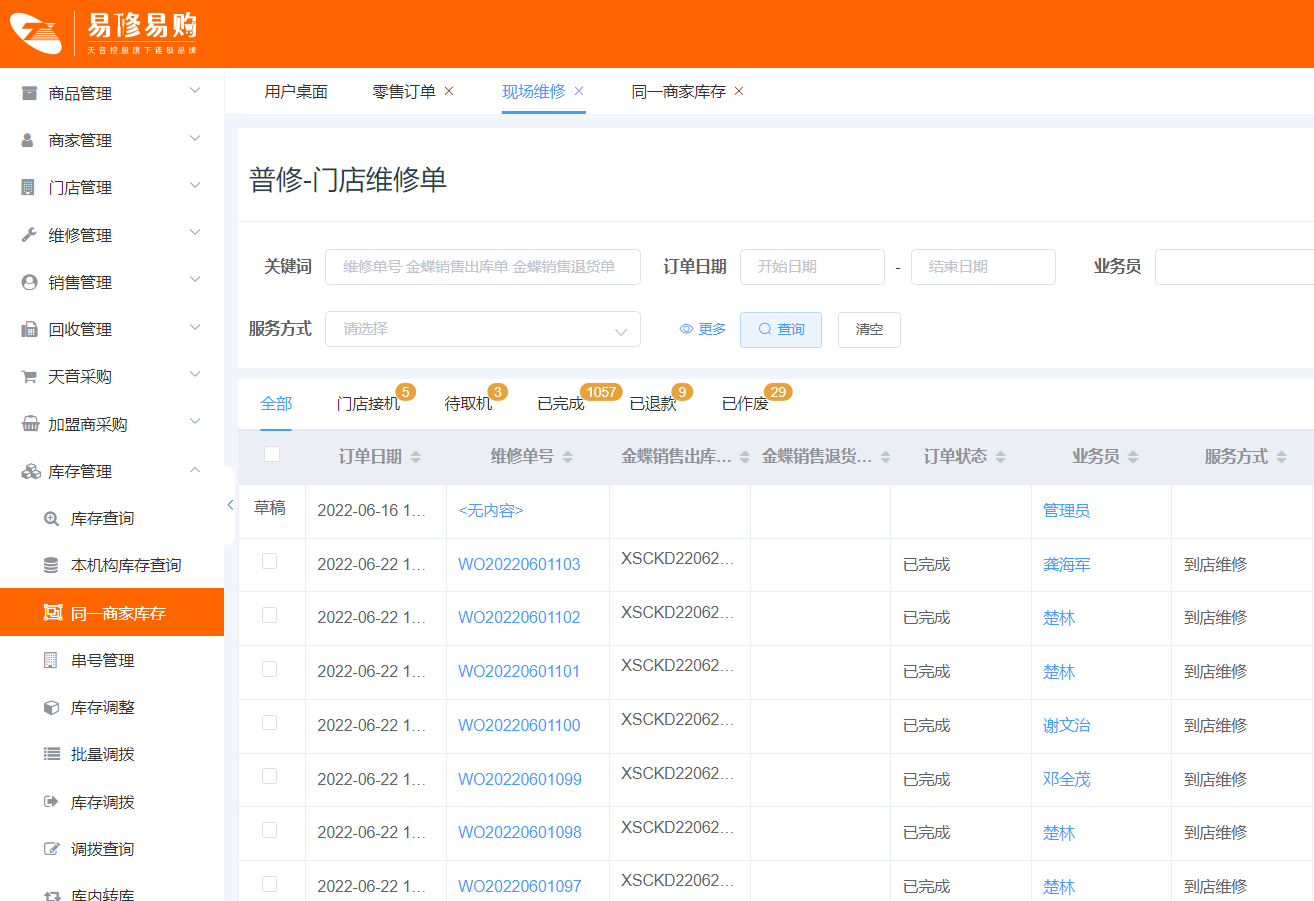
Task: Toggle the select-all checkbox in table header
Action: point(271,455)
